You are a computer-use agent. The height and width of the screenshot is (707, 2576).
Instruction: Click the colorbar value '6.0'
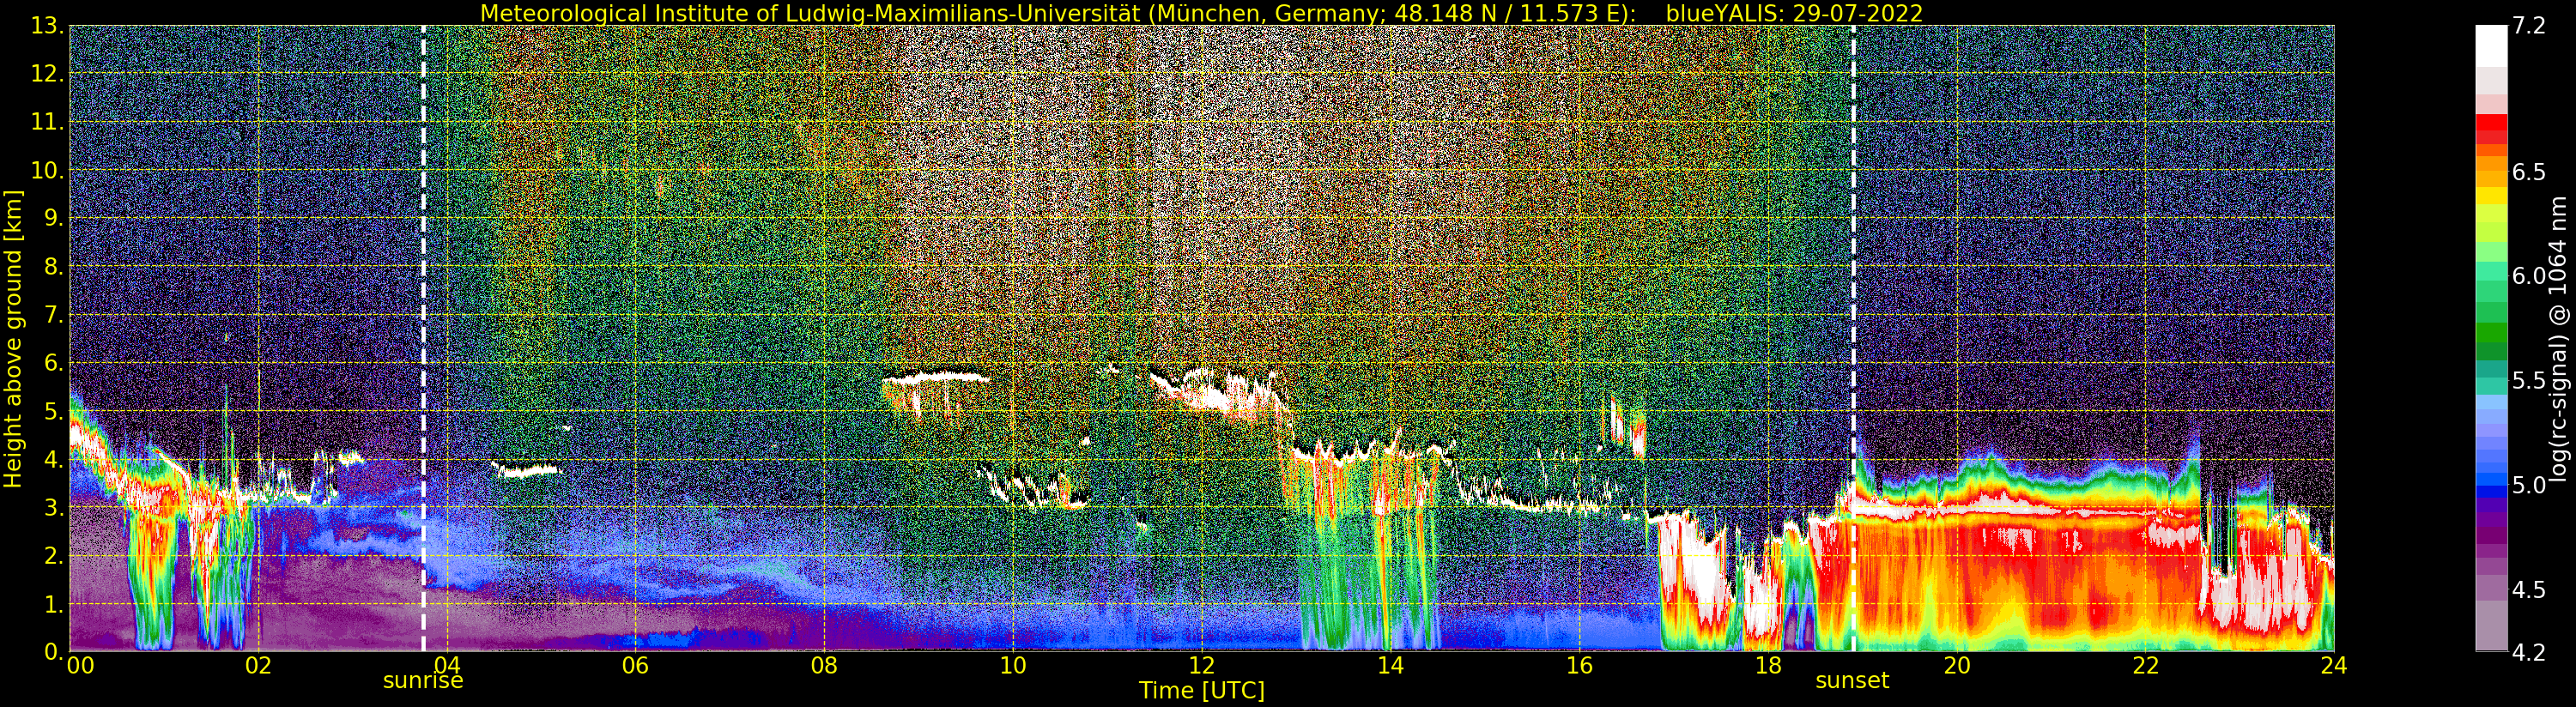click(2528, 276)
